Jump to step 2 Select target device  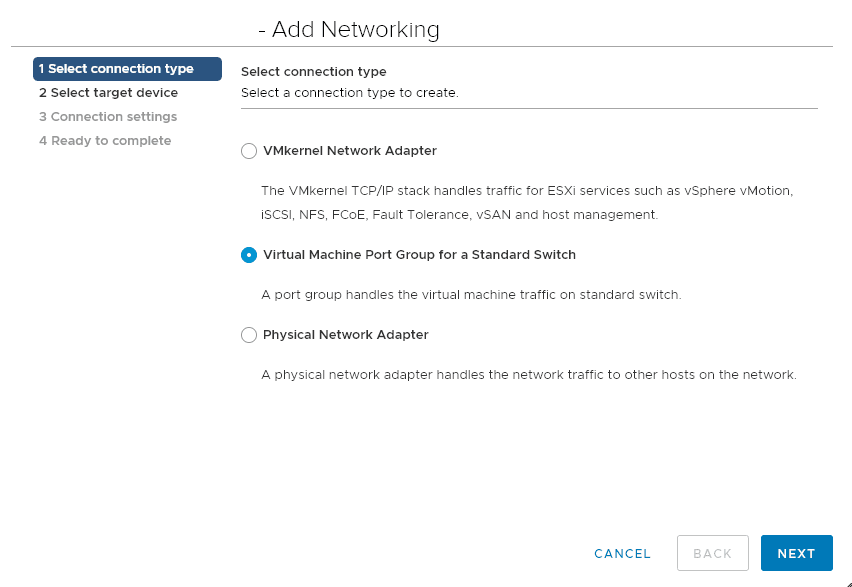[x=108, y=93]
